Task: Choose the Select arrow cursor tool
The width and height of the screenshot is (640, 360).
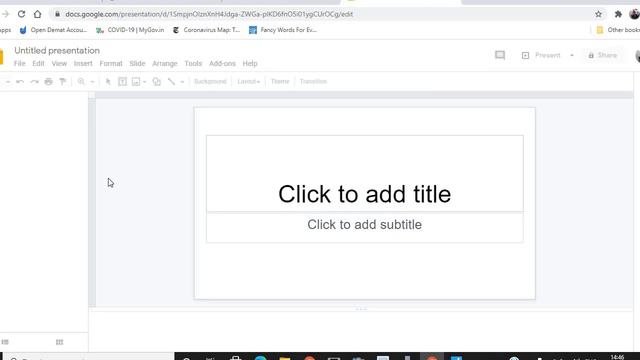Action: coord(108,82)
